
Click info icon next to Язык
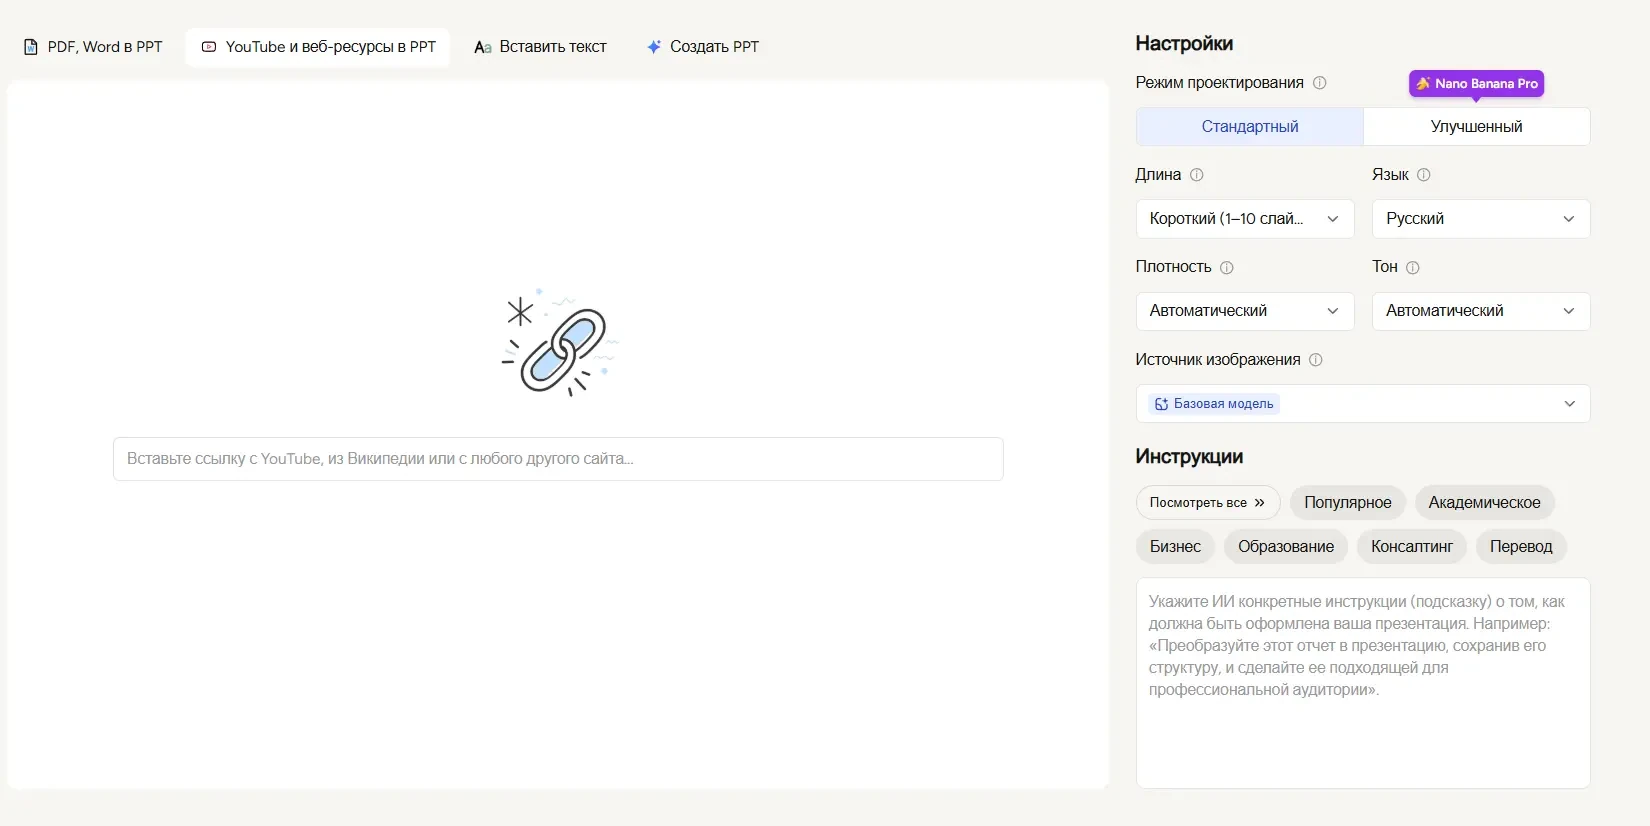pos(1424,175)
